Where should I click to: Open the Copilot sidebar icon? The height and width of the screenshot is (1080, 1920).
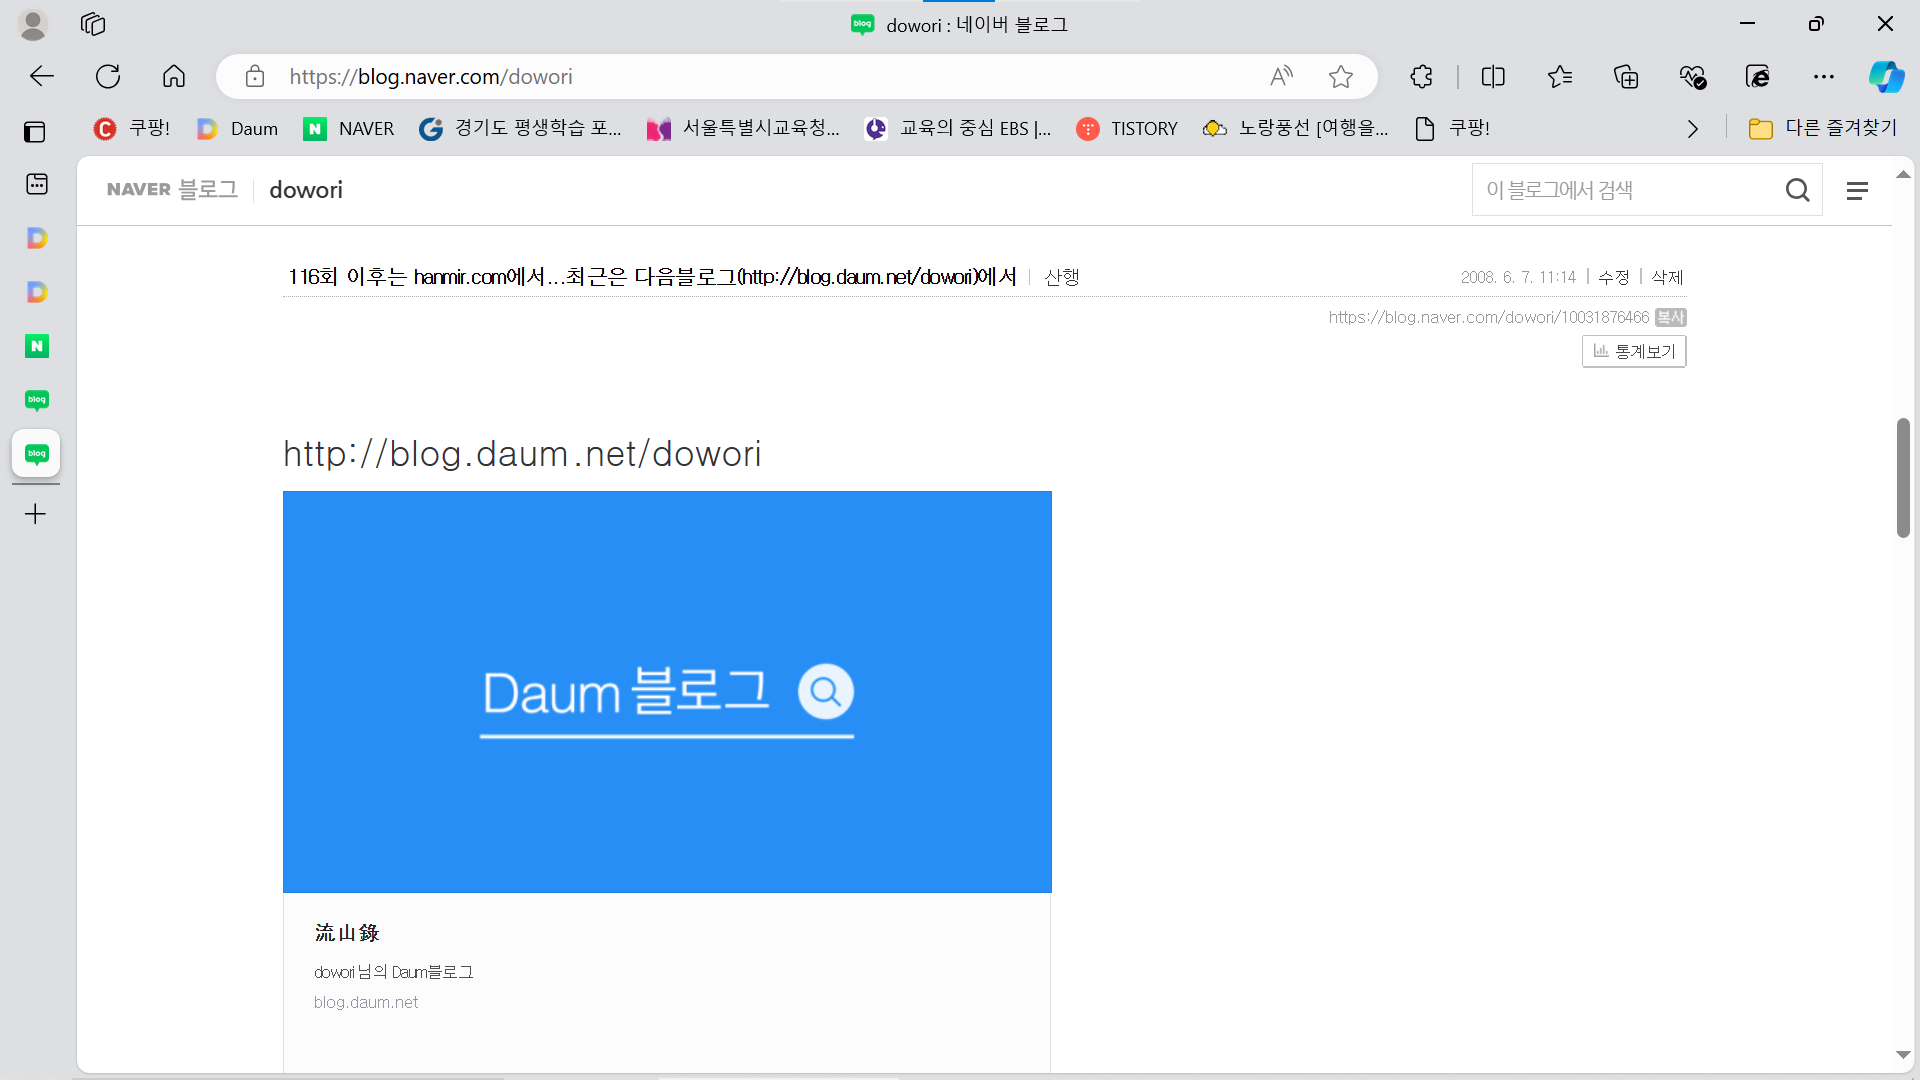[x=1886, y=77]
